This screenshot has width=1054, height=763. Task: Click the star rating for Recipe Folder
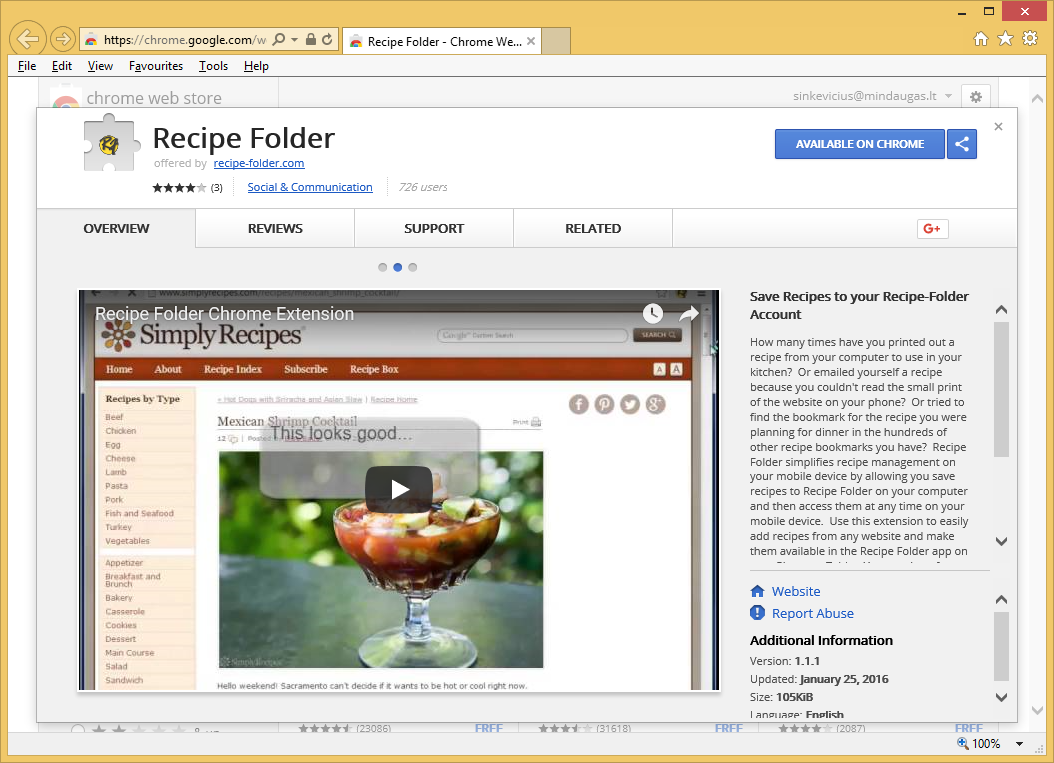[179, 188]
